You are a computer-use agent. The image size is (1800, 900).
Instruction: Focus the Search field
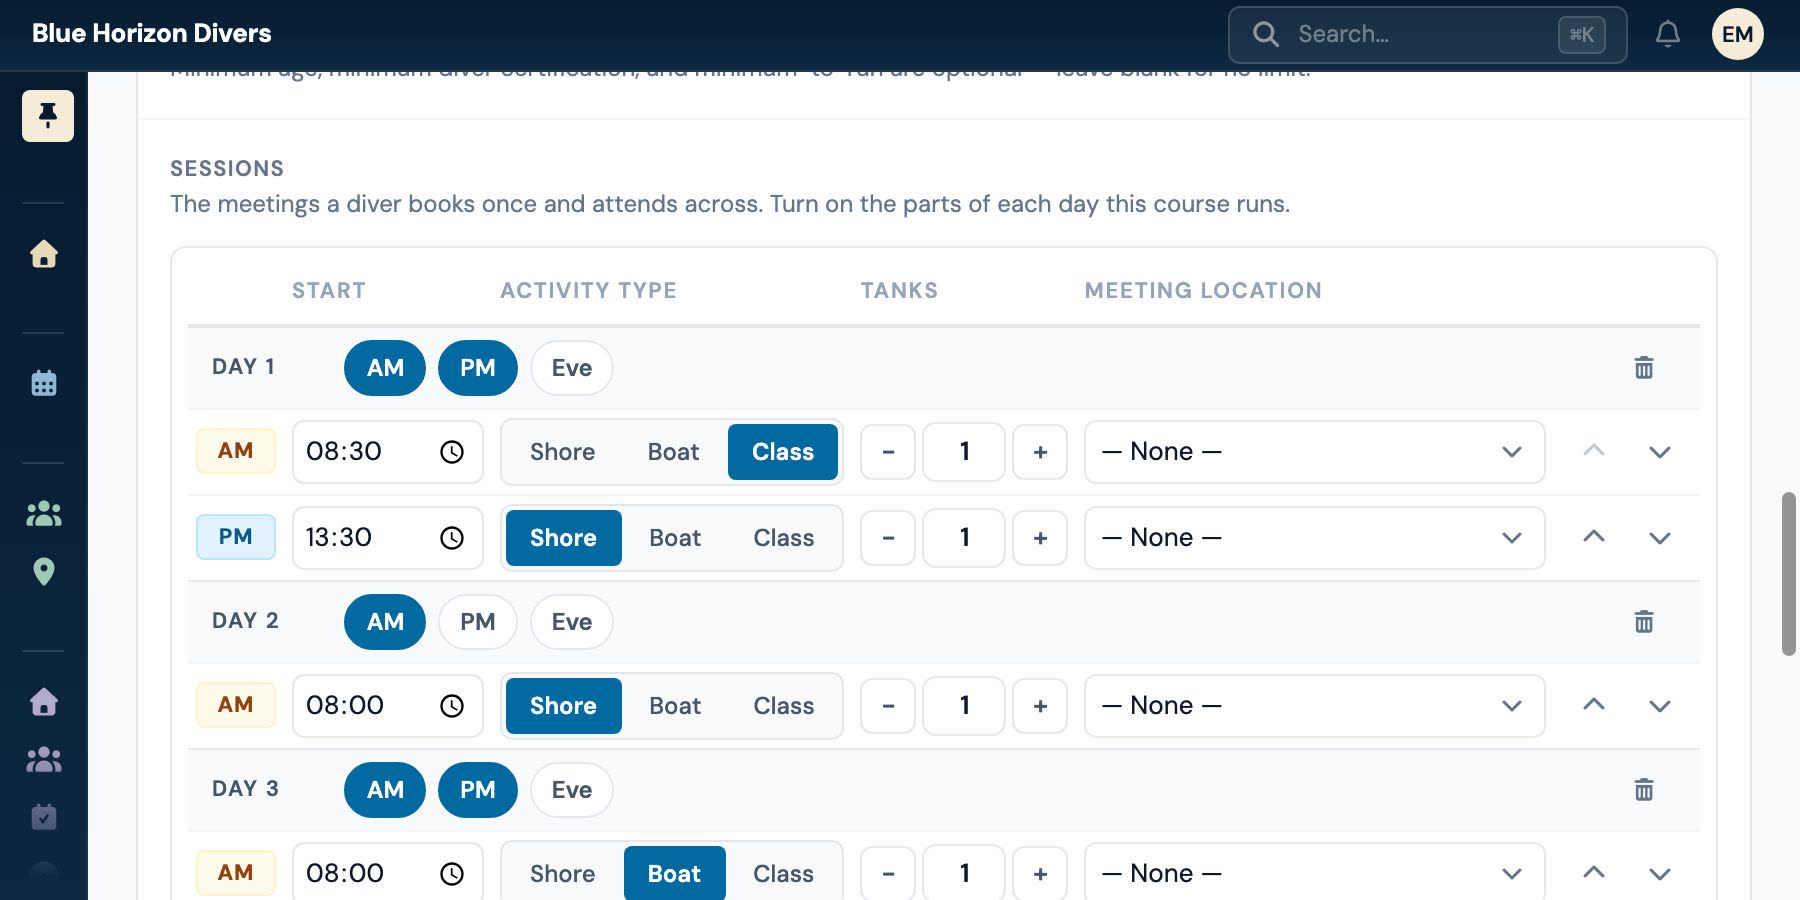coord(1428,35)
